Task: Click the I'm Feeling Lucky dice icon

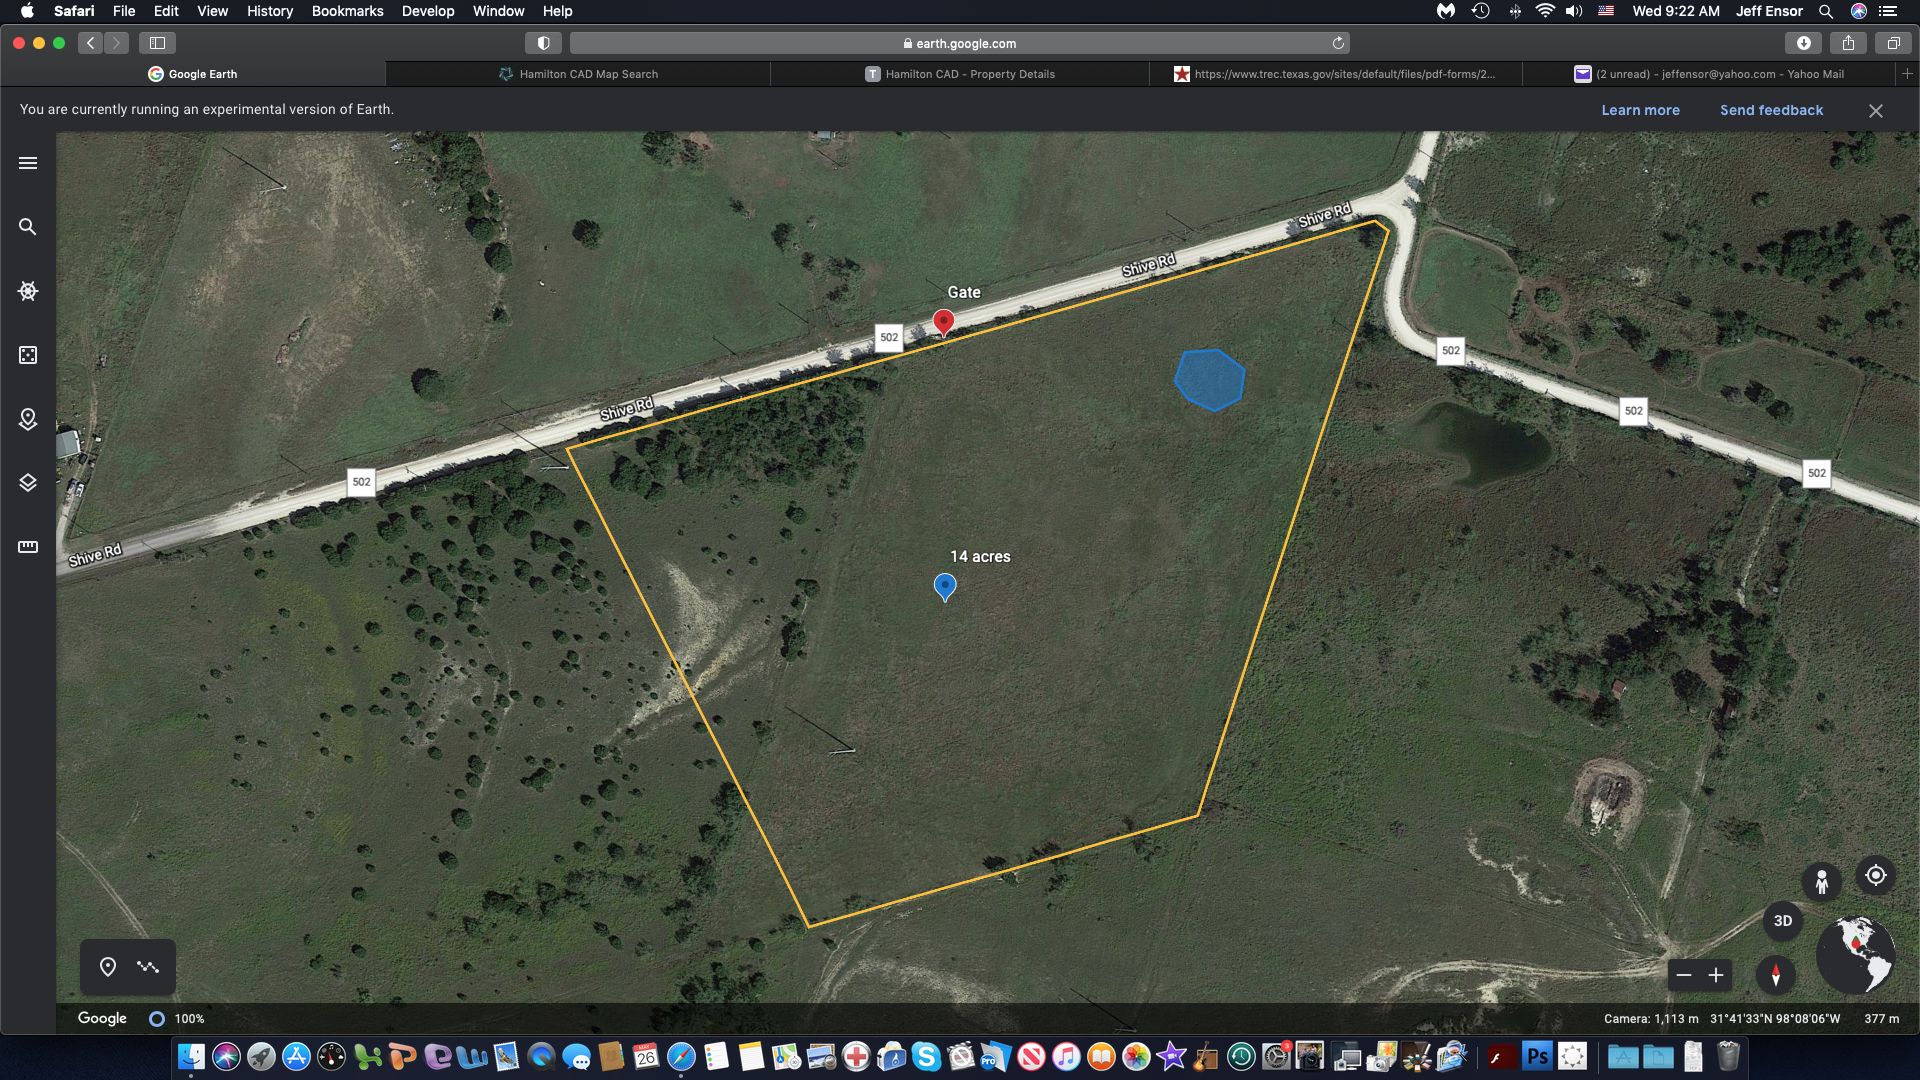Action: point(28,355)
